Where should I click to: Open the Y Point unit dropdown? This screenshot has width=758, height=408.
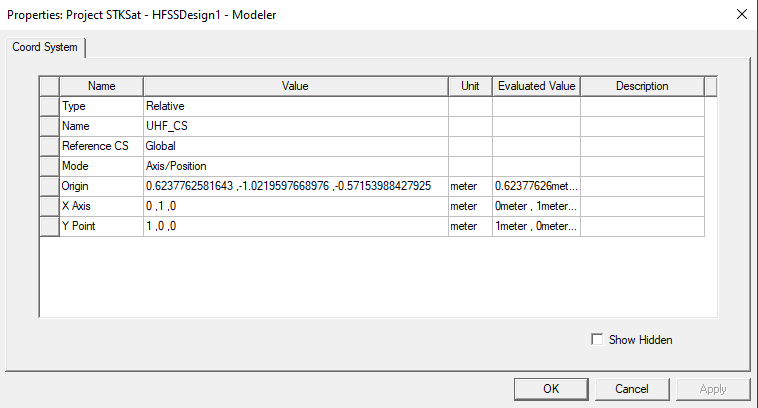click(469, 226)
